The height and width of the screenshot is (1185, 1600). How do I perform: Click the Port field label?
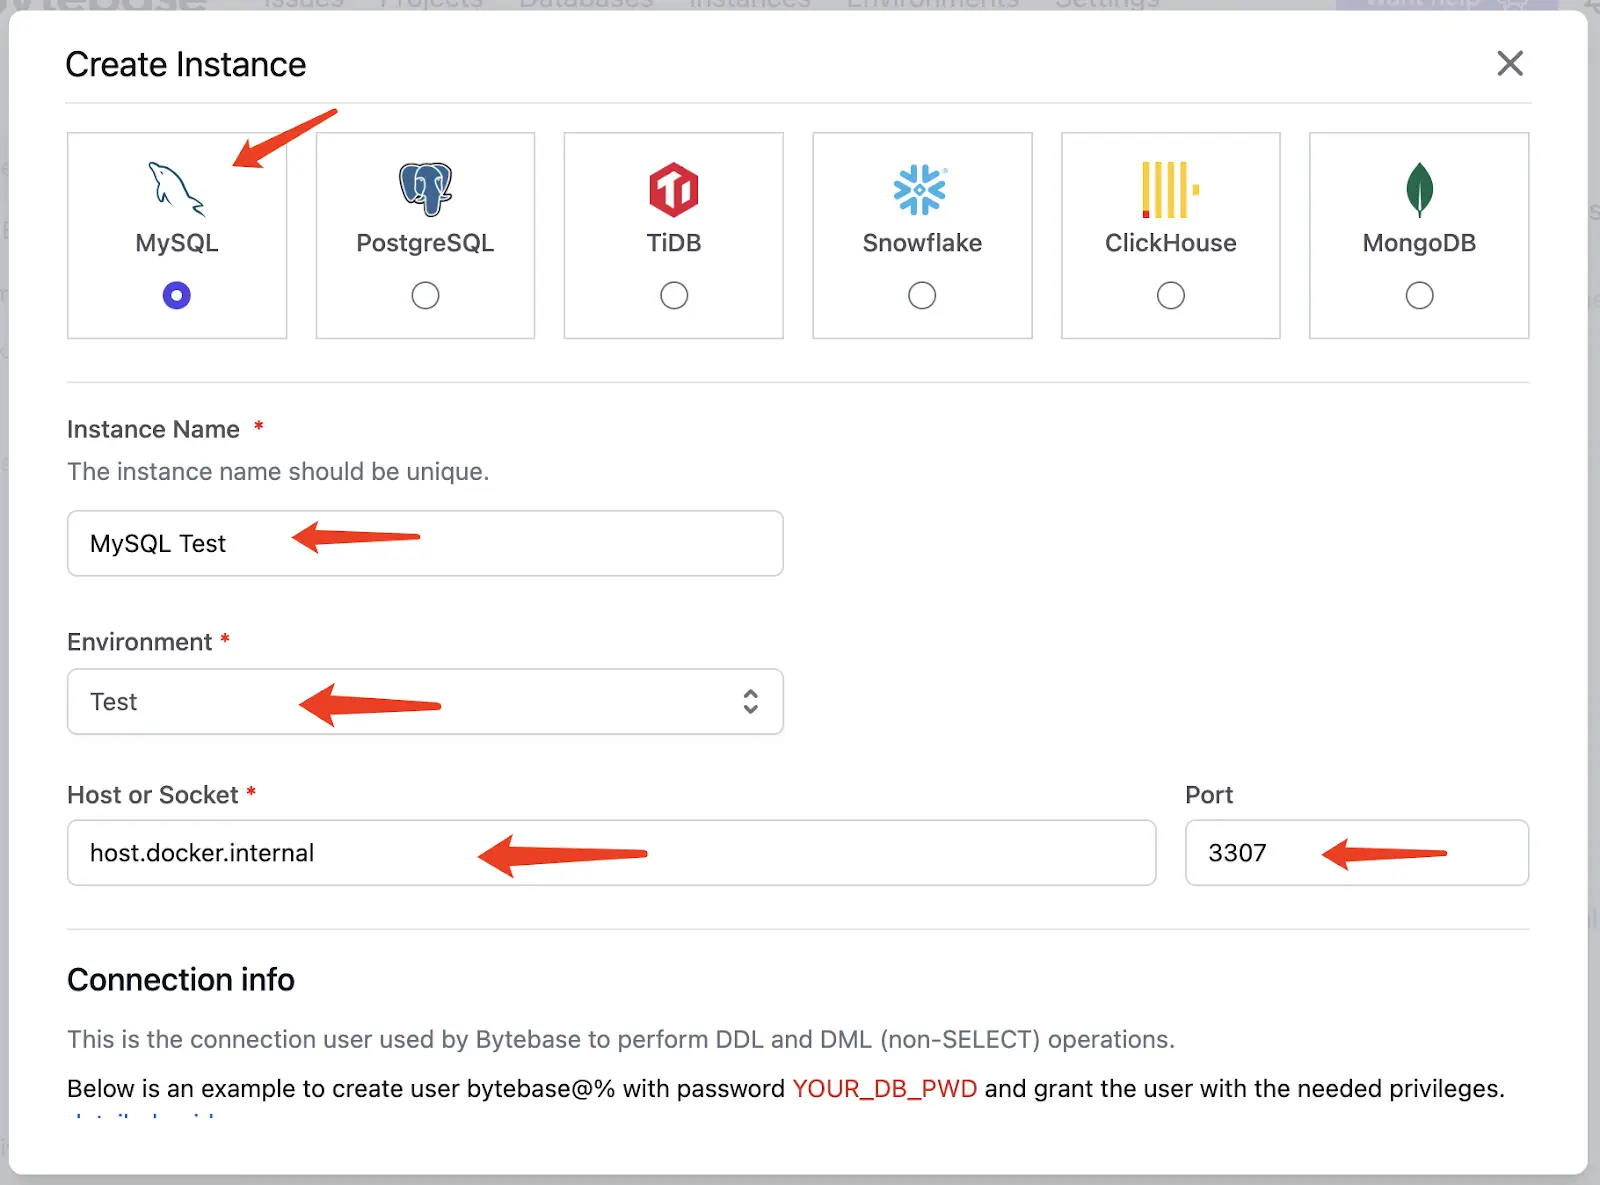coord(1209,795)
